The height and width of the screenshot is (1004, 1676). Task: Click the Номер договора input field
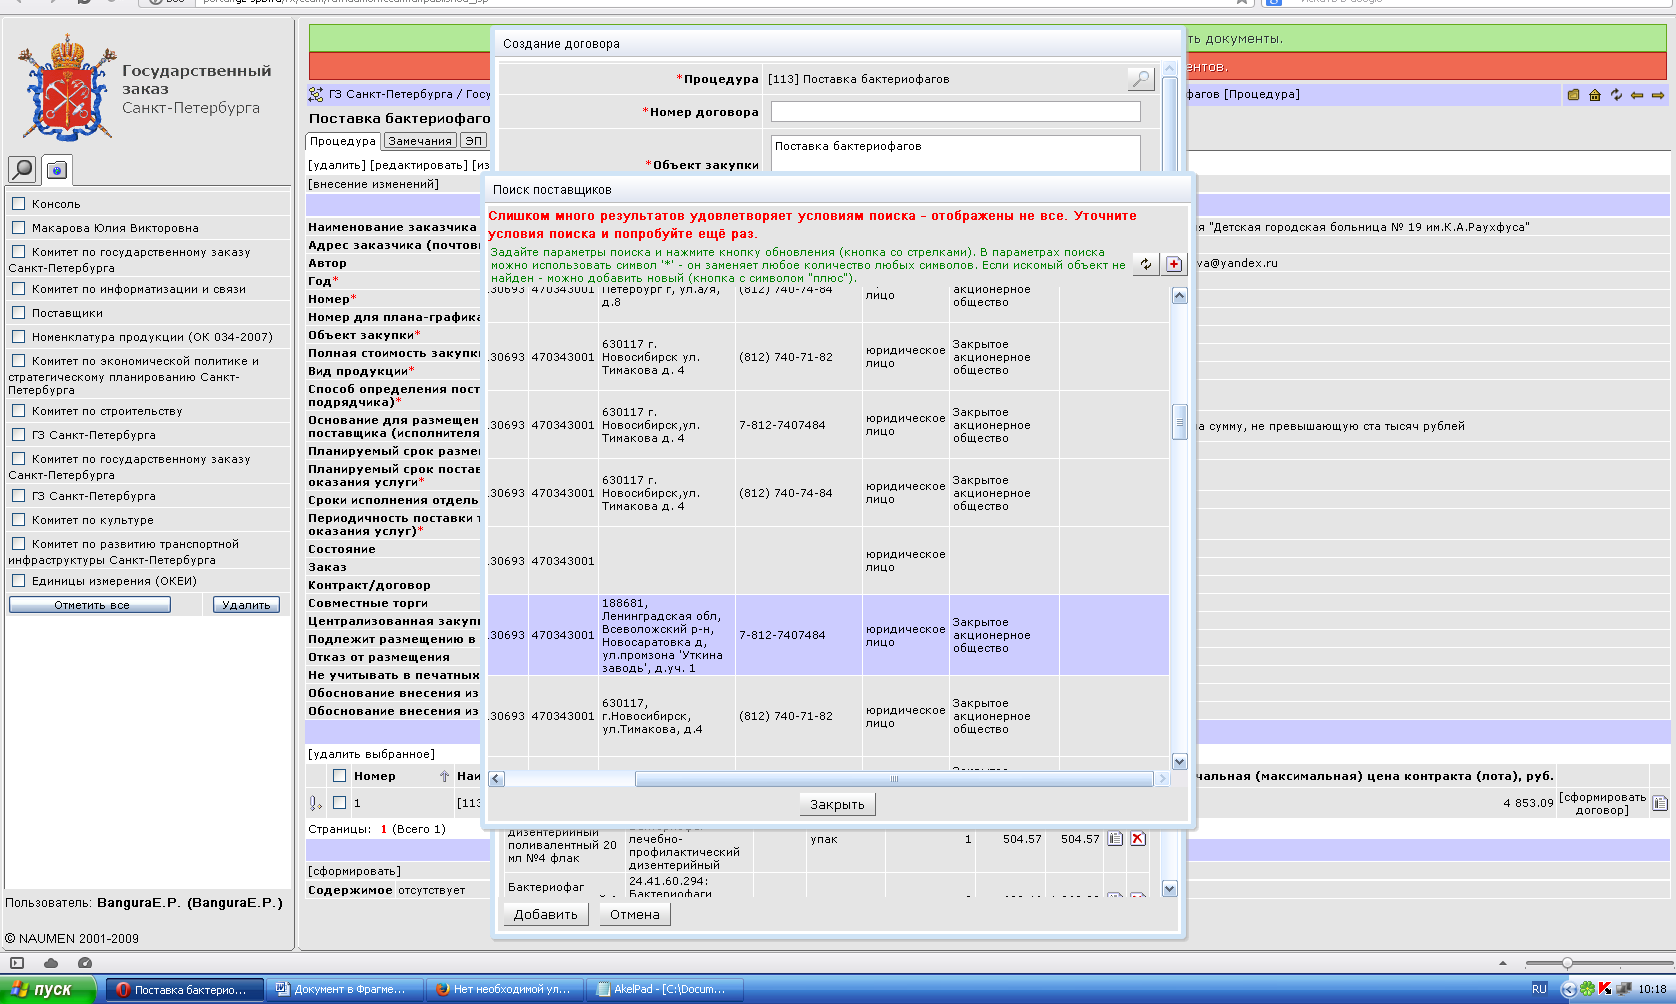(x=955, y=111)
